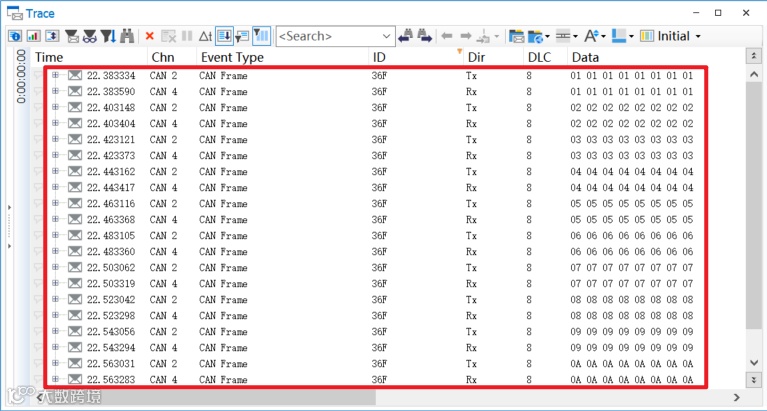Open the difference view icon
This screenshot has height=411, width=767.
point(52,36)
